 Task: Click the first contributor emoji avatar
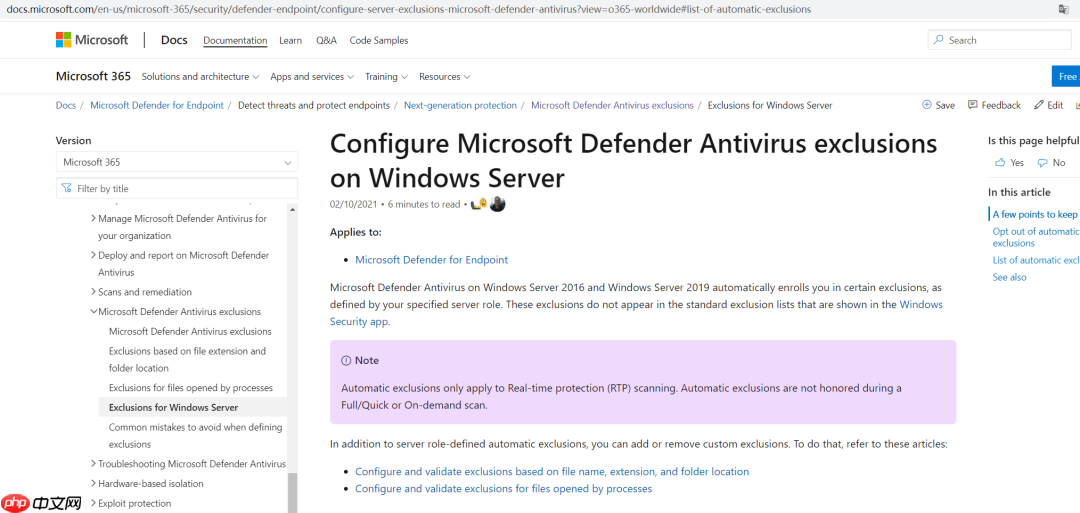point(479,204)
